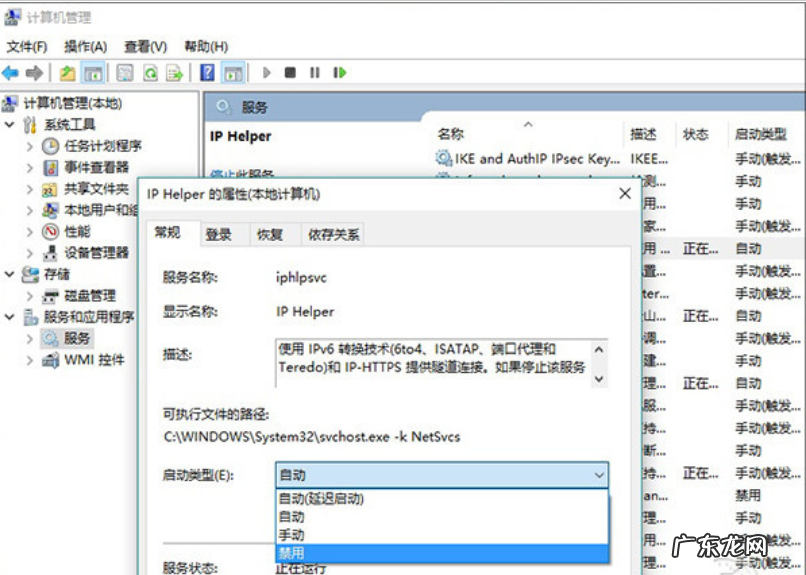The image size is (806, 575).
Task: Click the Stop Service square icon
Action: coord(290,73)
